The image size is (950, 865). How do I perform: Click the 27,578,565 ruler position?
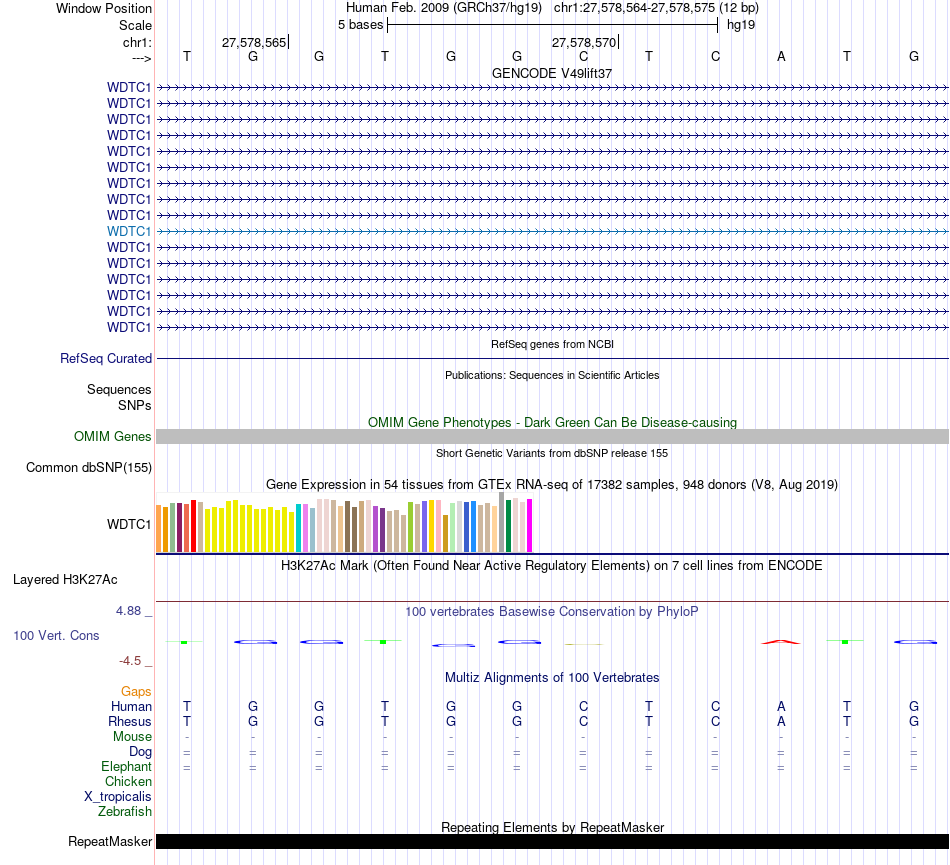pos(254,42)
